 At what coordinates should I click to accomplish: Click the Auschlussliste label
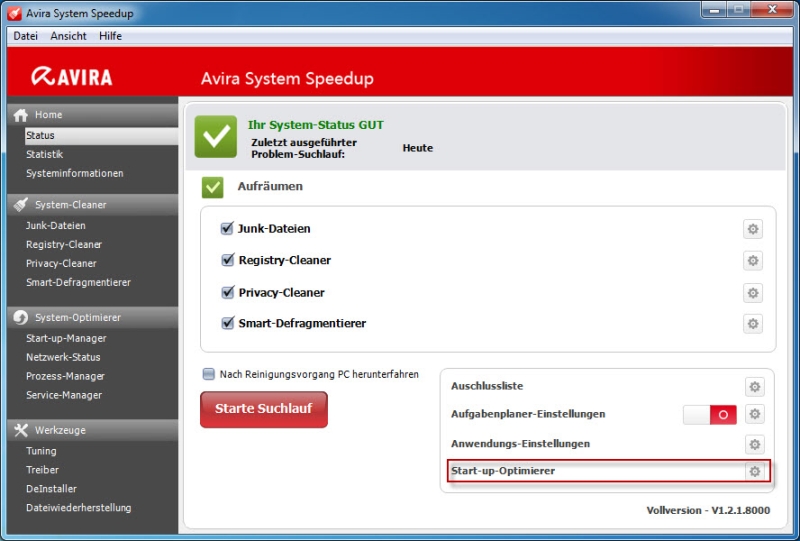pyautogui.click(x=487, y=386)
